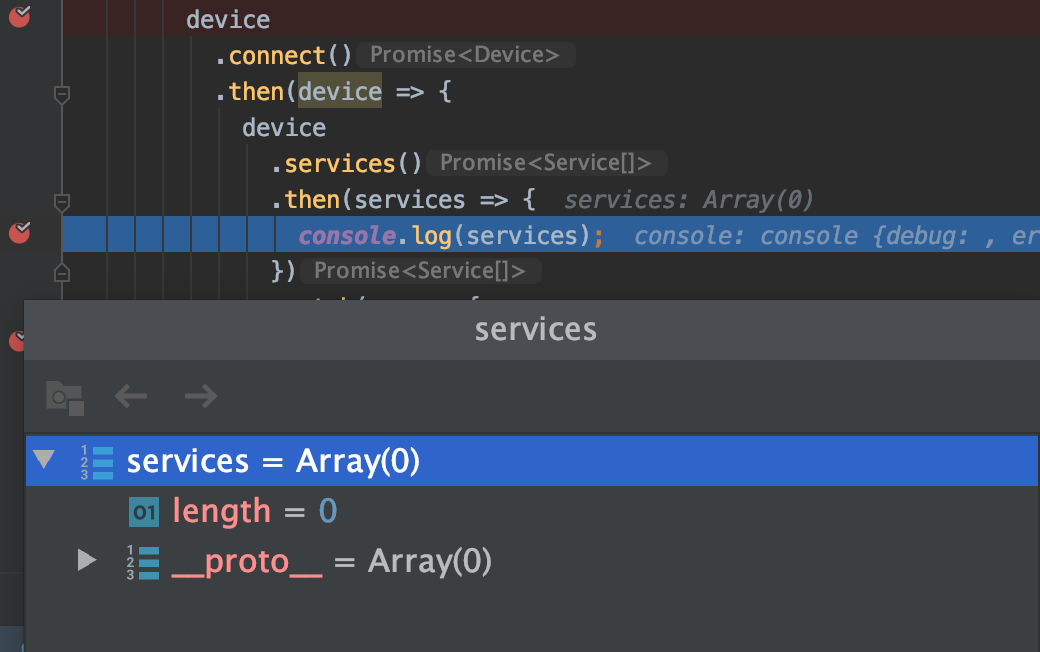The width and height of the screenshot is (1040, 652).
Task: Collapse the services = Array(0) node
Action: (x=44, y=459)
